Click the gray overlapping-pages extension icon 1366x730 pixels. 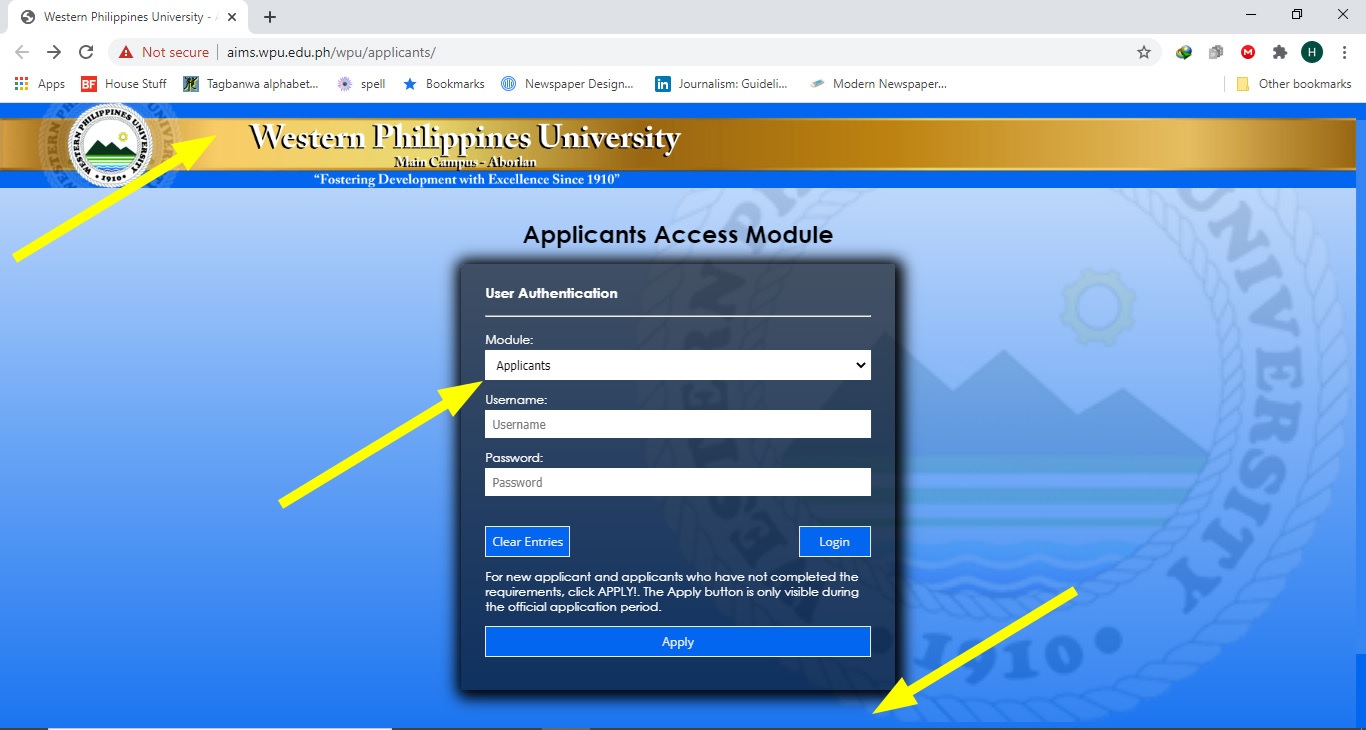pos(1216,52)
